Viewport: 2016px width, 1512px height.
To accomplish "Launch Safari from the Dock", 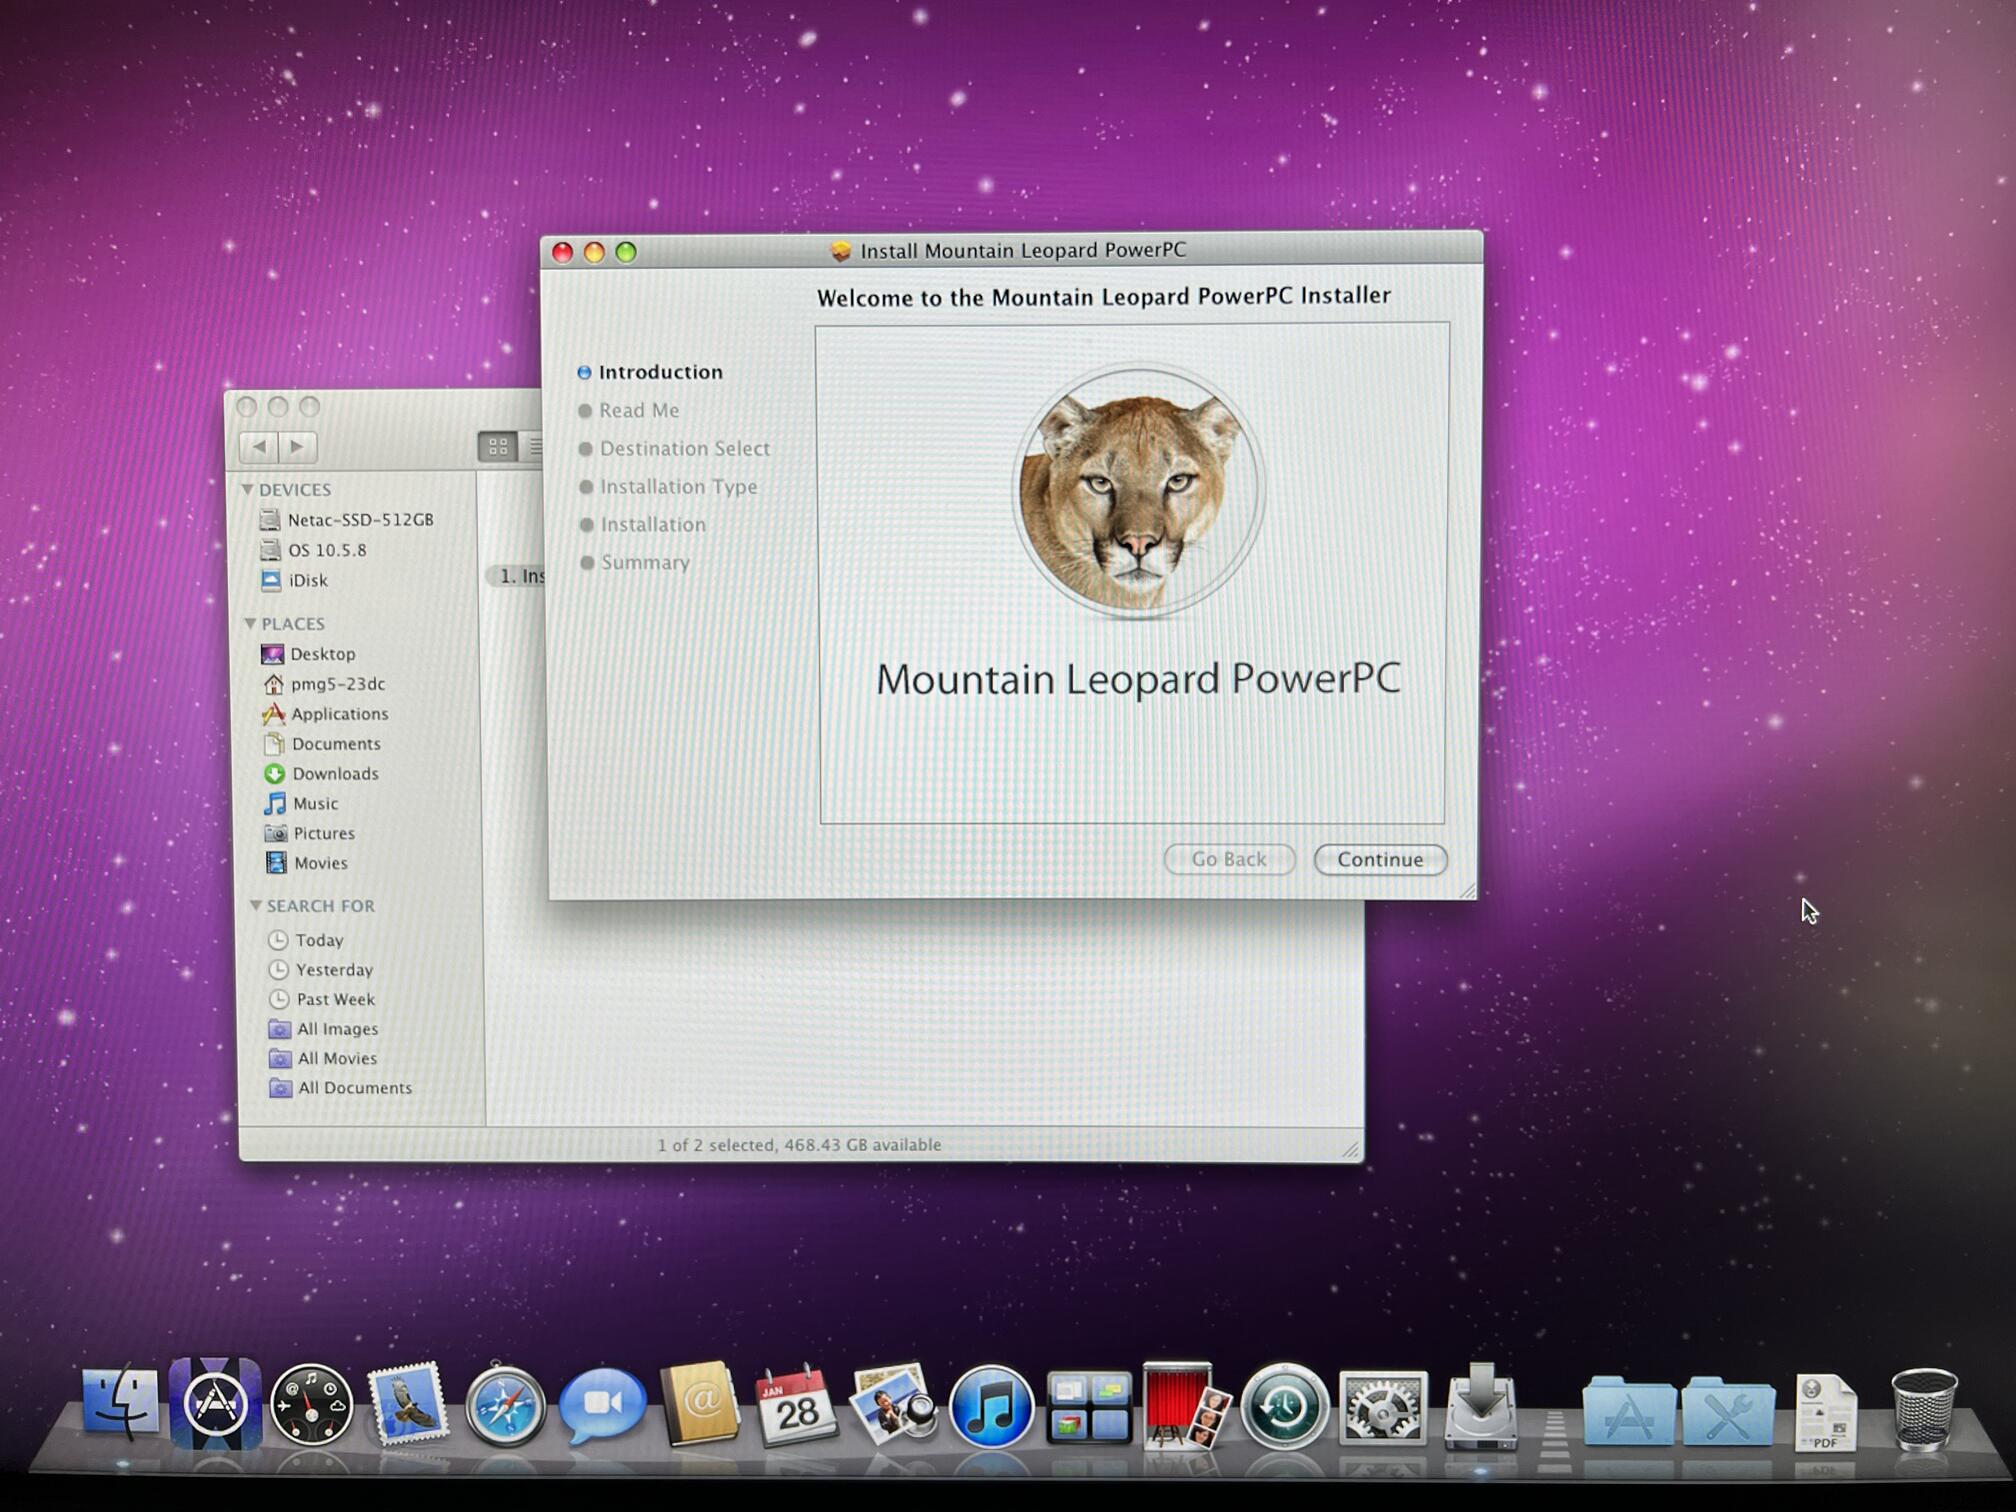I will click(505, 1407).
